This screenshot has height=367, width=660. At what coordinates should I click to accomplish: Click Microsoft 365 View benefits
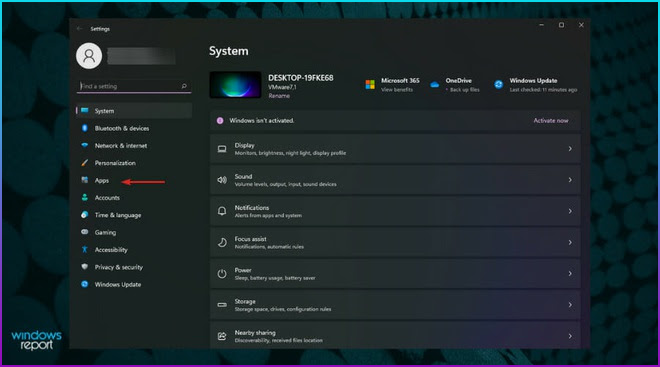point(397,90)
